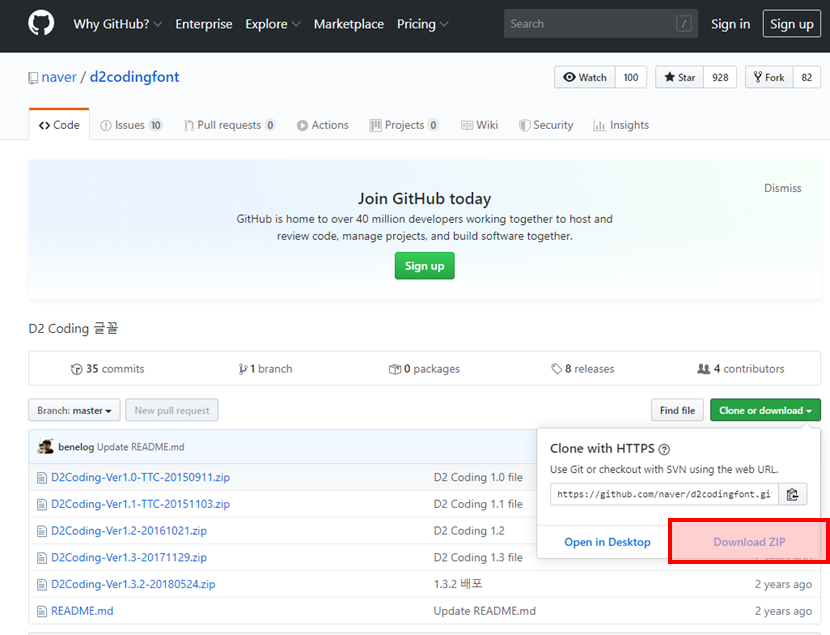Open the d2codingfont repository link
This screenshot has width=830, height=635.
point(134,77)
